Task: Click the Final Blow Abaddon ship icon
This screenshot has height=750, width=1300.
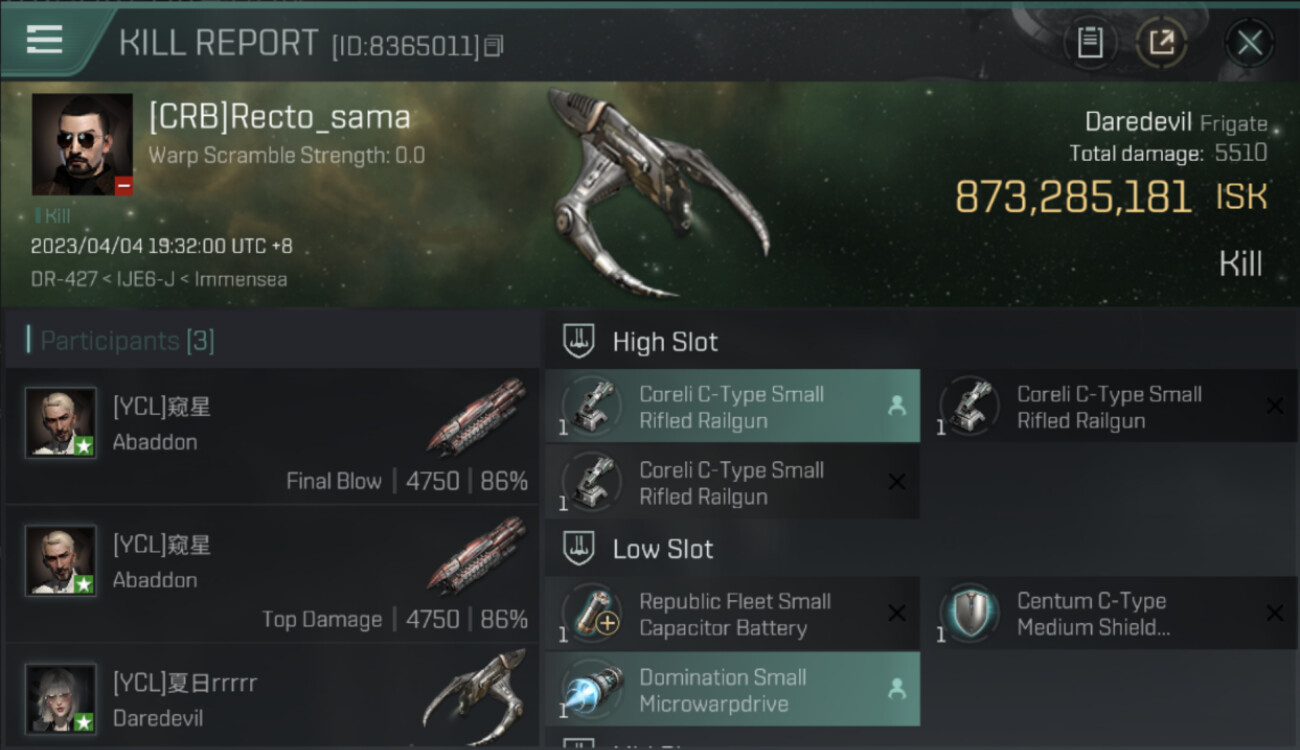Action: tap(476, 415)
